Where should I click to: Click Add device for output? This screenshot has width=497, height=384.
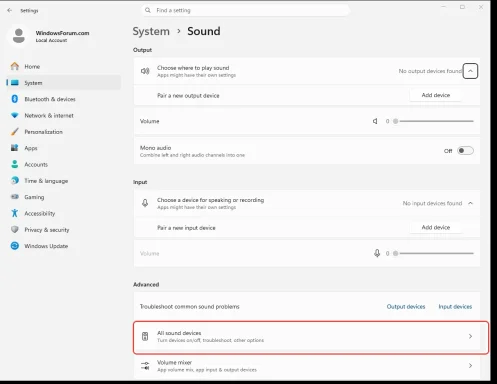(436, 95)
